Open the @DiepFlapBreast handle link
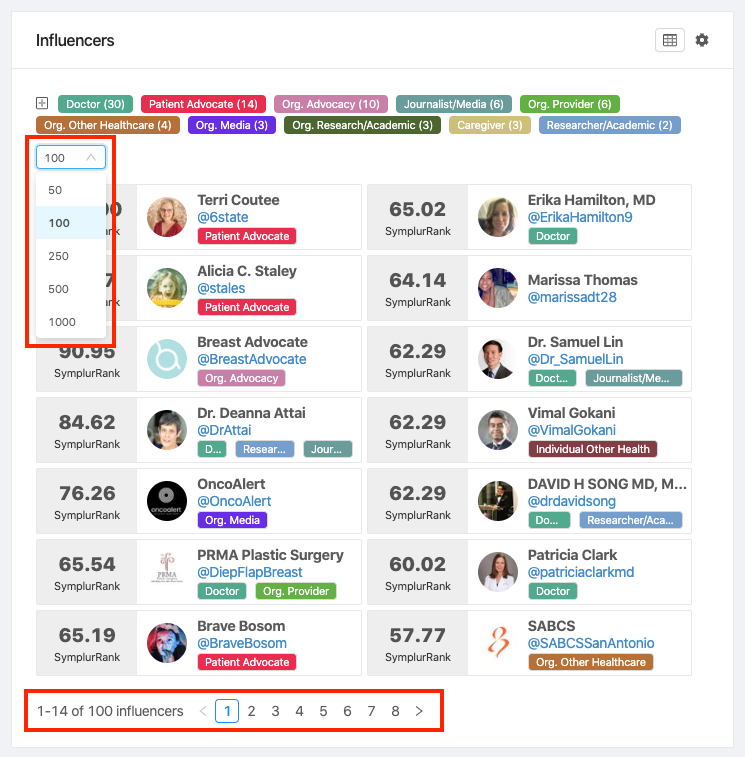This screenshot has width=745, height=757. point(250,572)
